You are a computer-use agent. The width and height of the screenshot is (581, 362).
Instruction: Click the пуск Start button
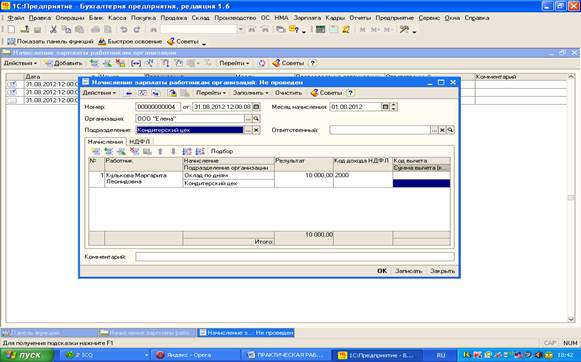tap(27, 355)
